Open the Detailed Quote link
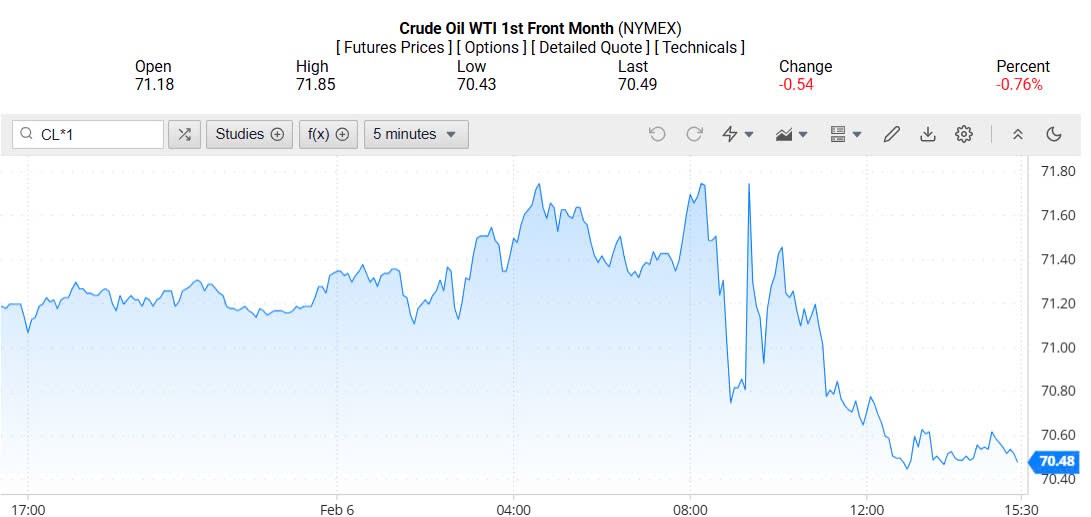The height and width of the screenshot is (517, 1091). [592, 47]
